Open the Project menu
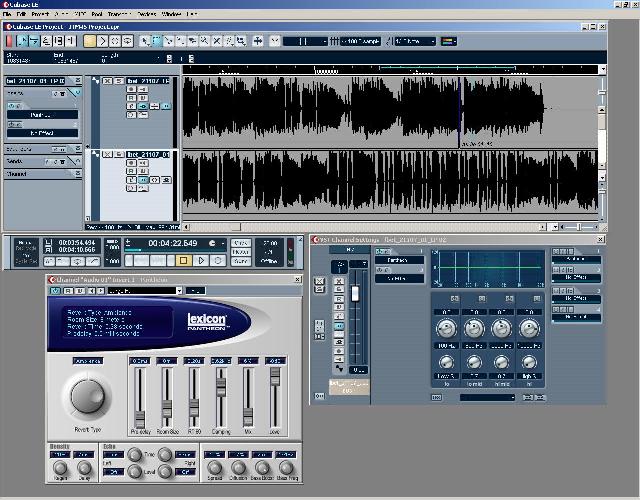640x500 pixels. [x=40, y=14]
